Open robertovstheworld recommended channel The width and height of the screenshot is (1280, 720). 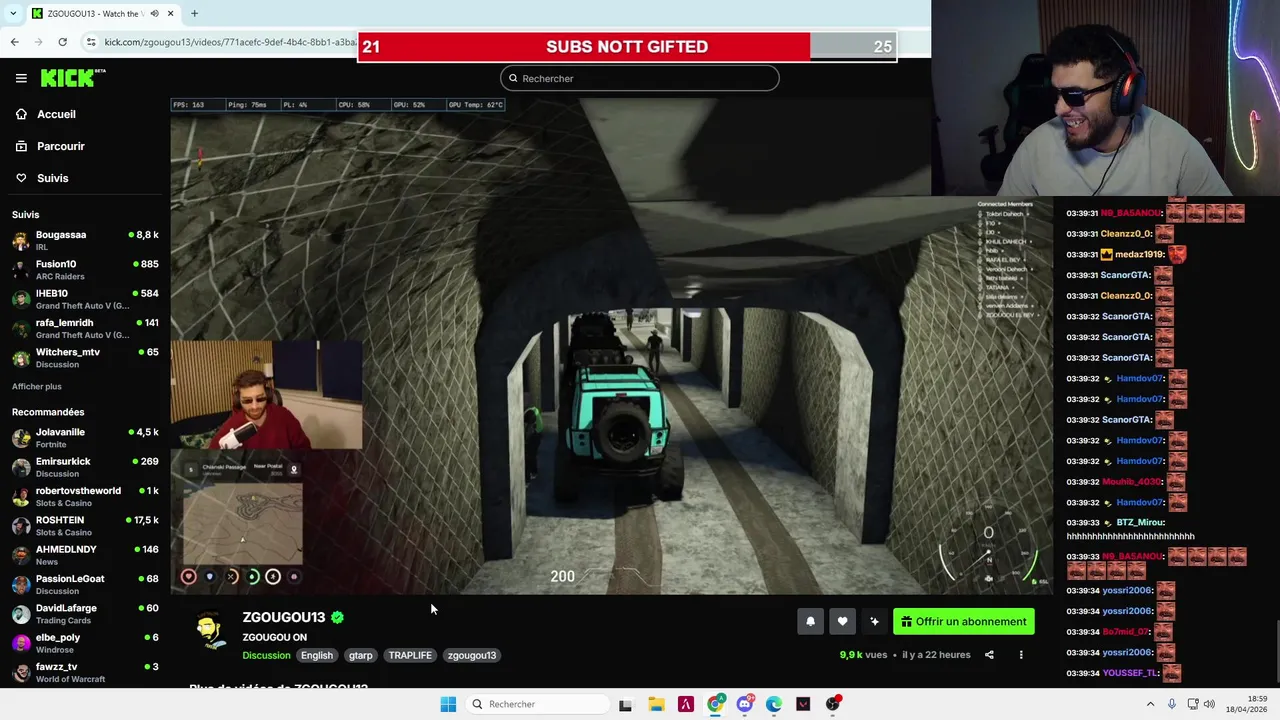(85, 496)
